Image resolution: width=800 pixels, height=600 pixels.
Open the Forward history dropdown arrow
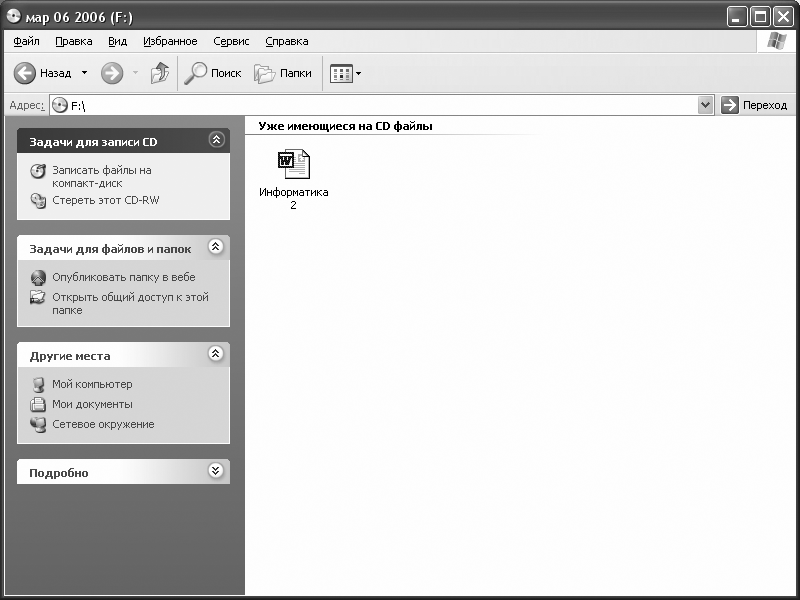click(x=135, y=73)
